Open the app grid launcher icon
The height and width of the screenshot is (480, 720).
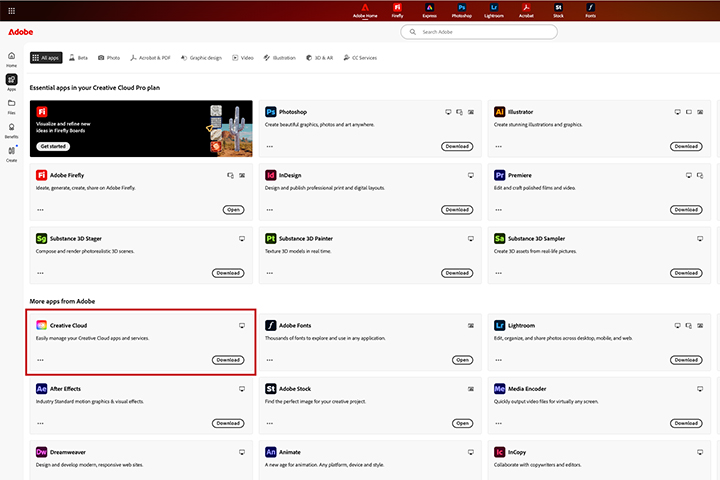(x=10, y=10)
